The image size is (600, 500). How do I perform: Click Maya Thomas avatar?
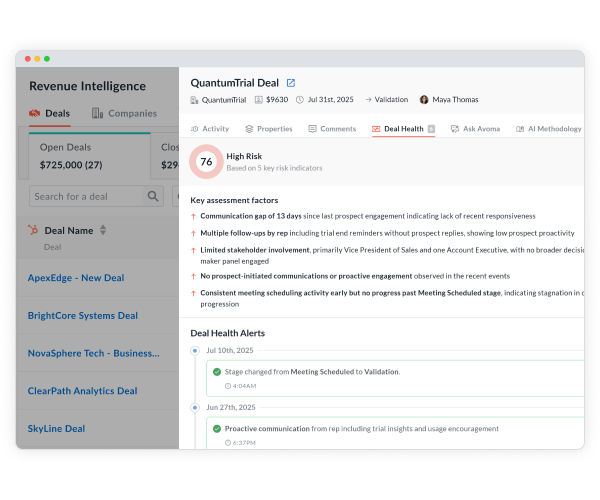click(x=424, y=100)
